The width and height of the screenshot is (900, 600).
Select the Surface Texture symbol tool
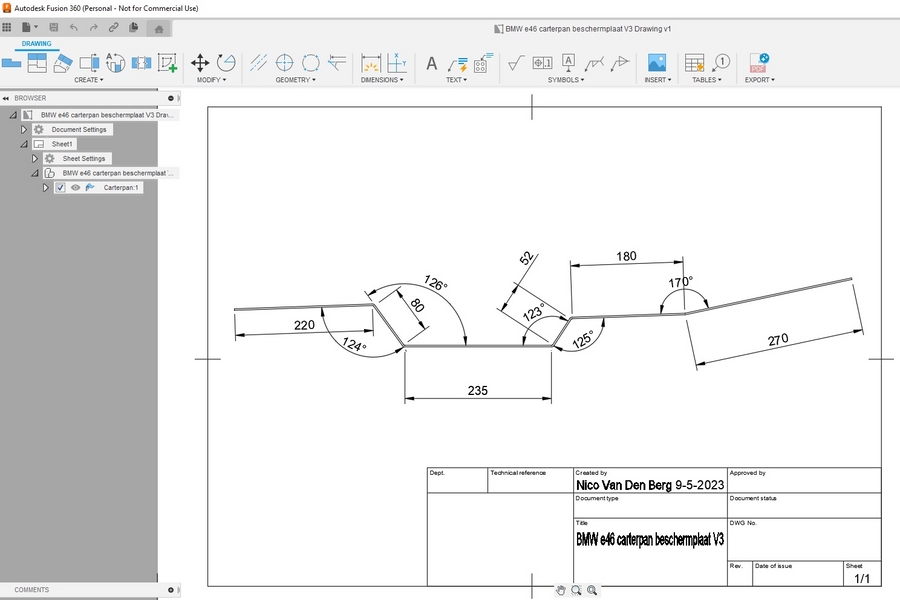516,63
